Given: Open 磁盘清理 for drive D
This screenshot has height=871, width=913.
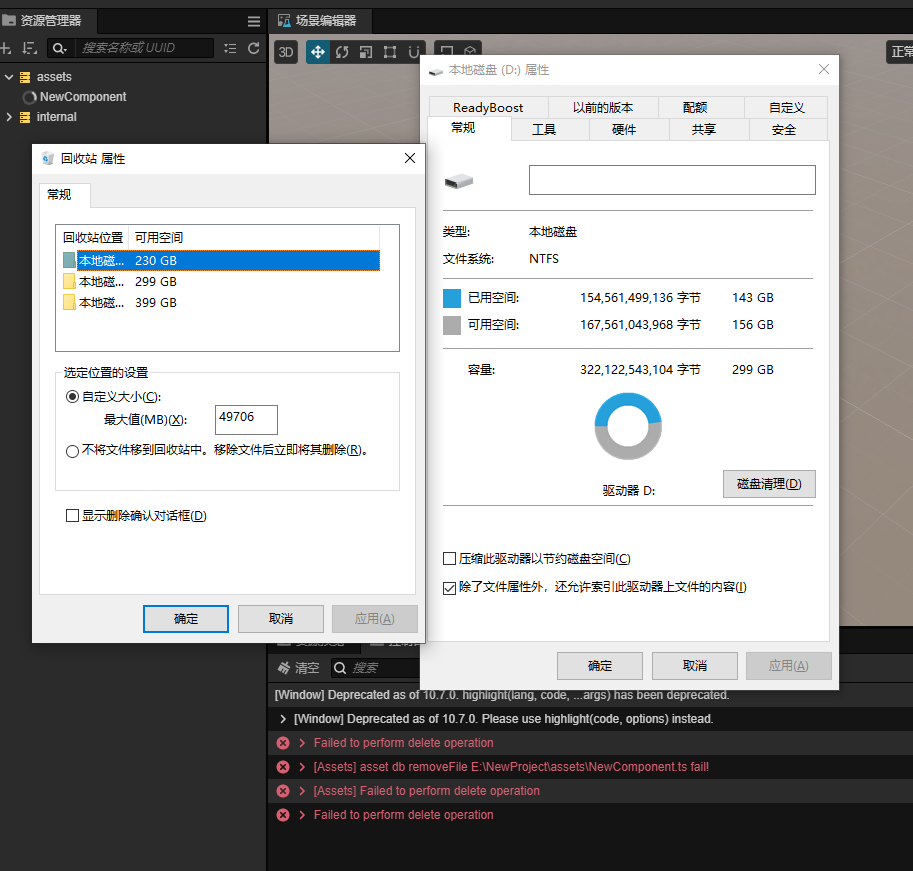Looking at the screenshot, I should tap(769, 484).
